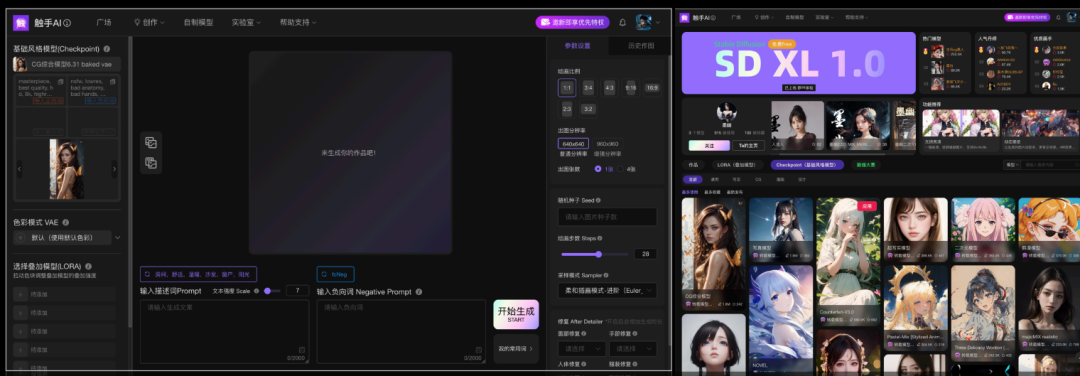Select the 1:1 aspect ratio
Image resolution: width=1080 pixels, height=376 pixels.
coord(567,88)
